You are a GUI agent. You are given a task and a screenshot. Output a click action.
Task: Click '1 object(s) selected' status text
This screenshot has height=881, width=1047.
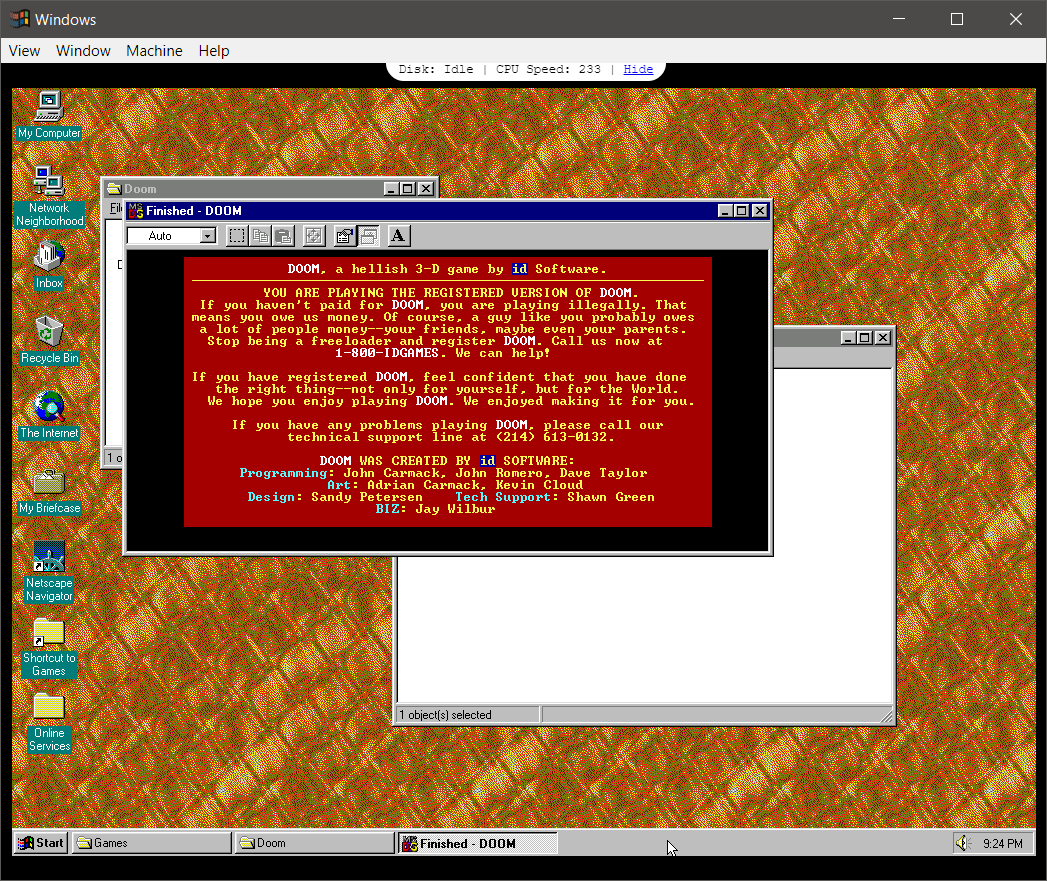pos(445,715)
